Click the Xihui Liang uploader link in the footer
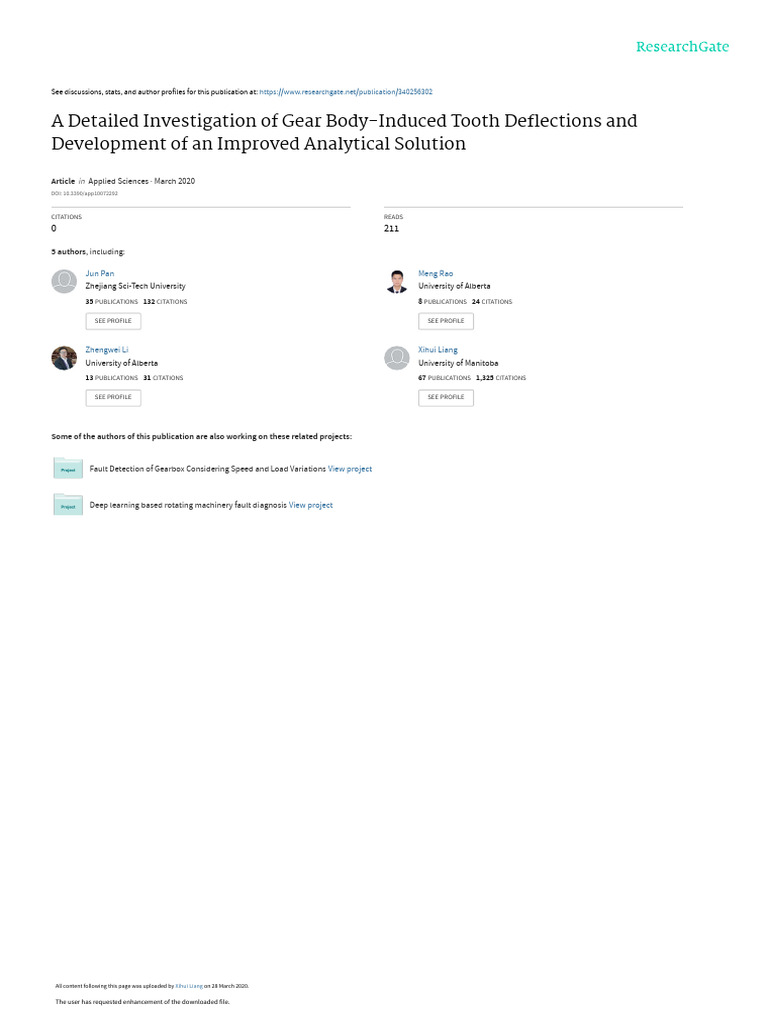Image resolution: width=768 pixels, height=1024 pixels. tap(190, 986)
